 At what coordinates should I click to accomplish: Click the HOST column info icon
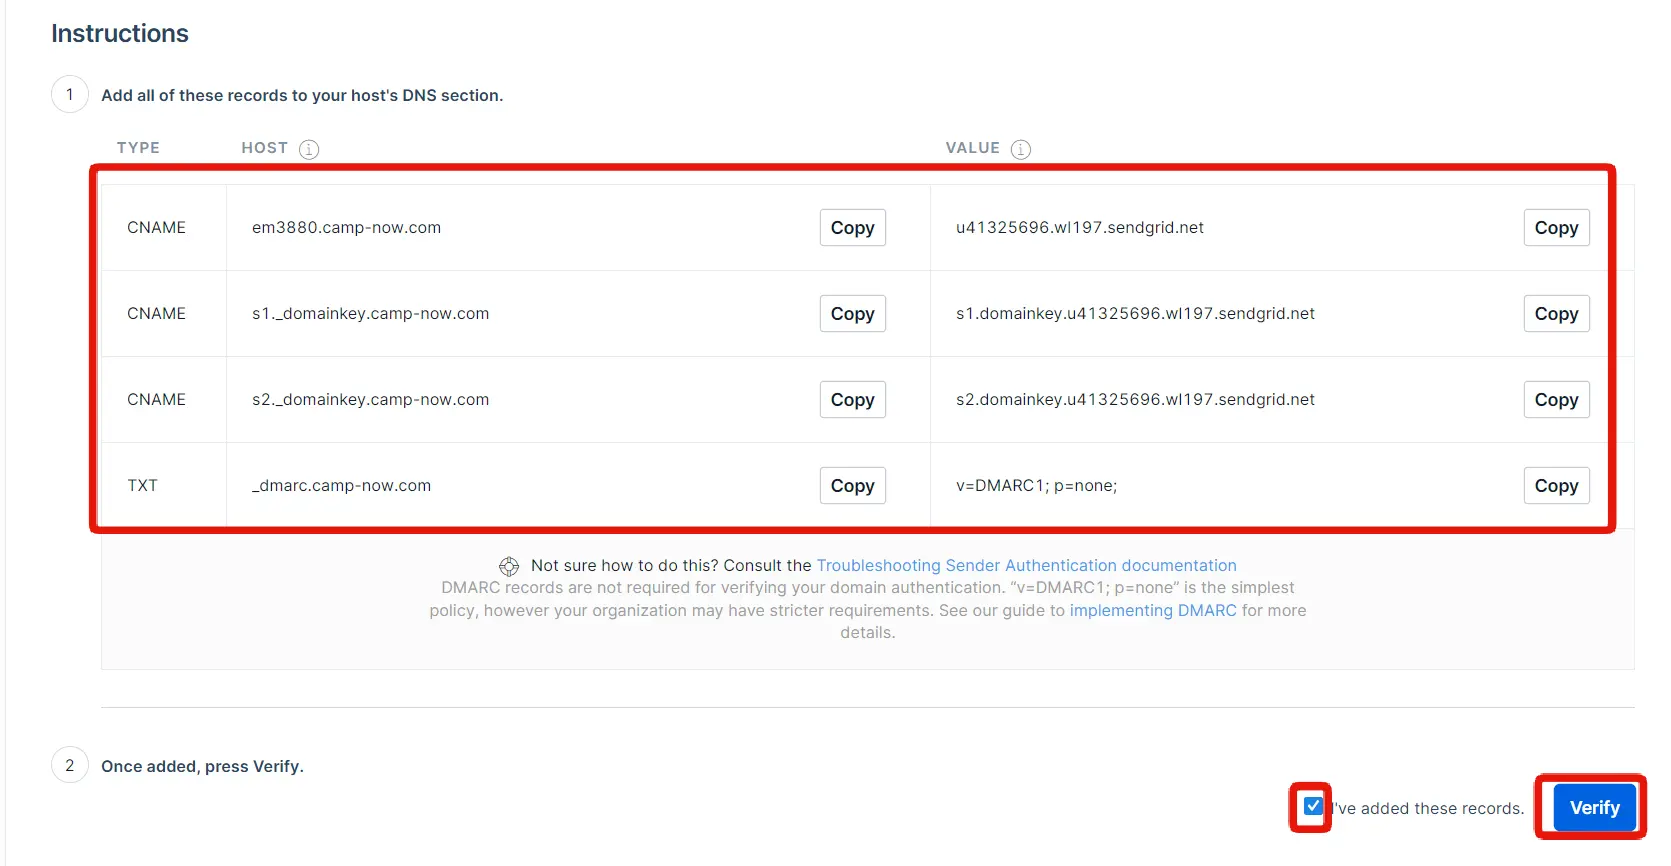click(x=309, y=149)
